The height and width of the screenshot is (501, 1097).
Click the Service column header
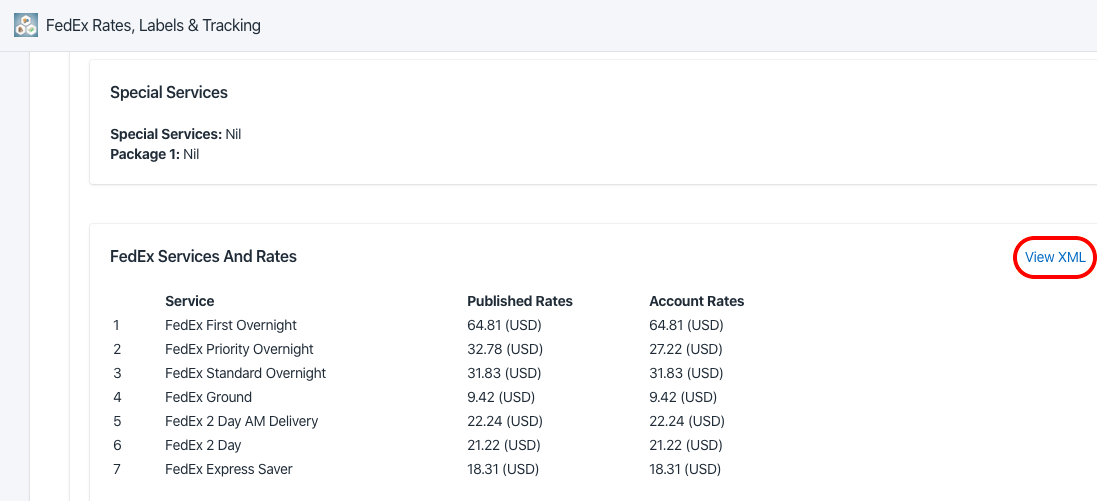[x=190, y=302]
